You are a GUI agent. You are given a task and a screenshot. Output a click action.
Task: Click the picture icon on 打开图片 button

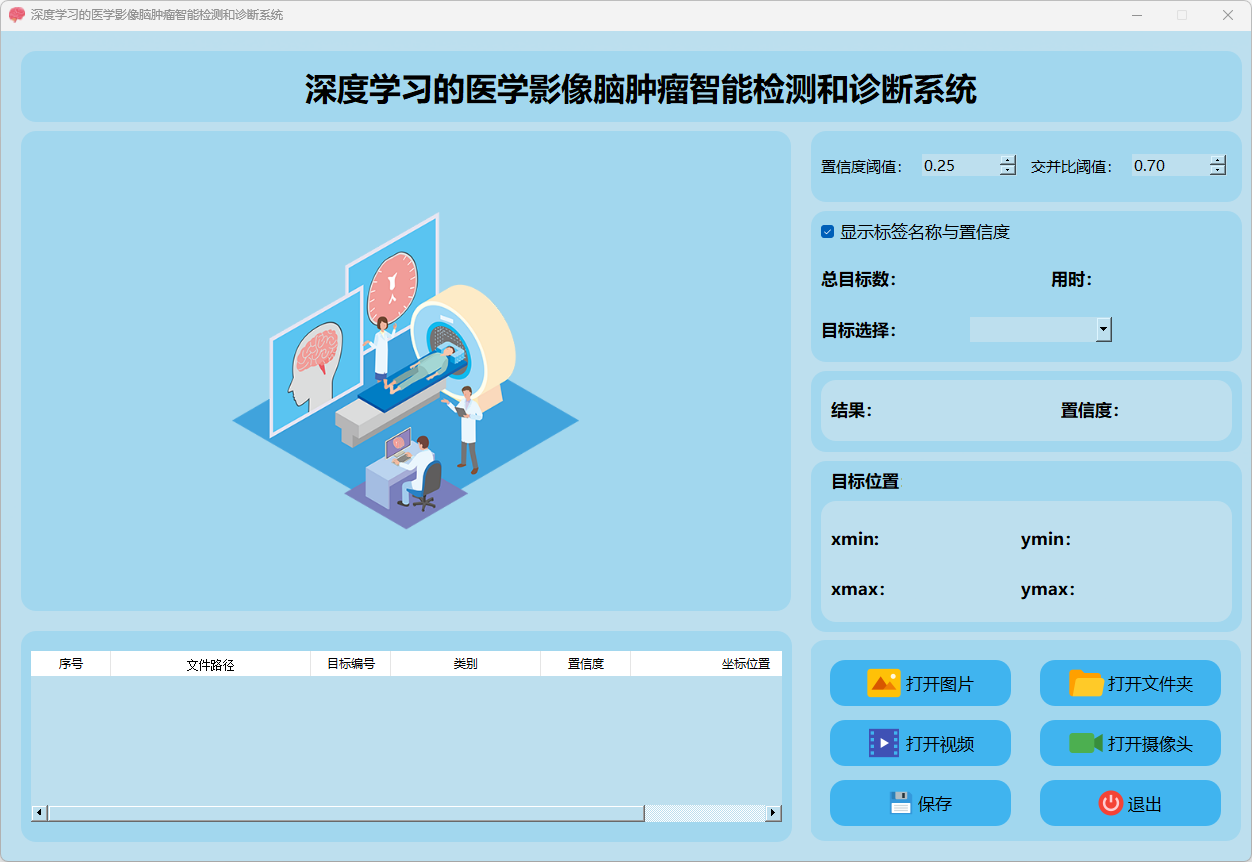[883, 683]
